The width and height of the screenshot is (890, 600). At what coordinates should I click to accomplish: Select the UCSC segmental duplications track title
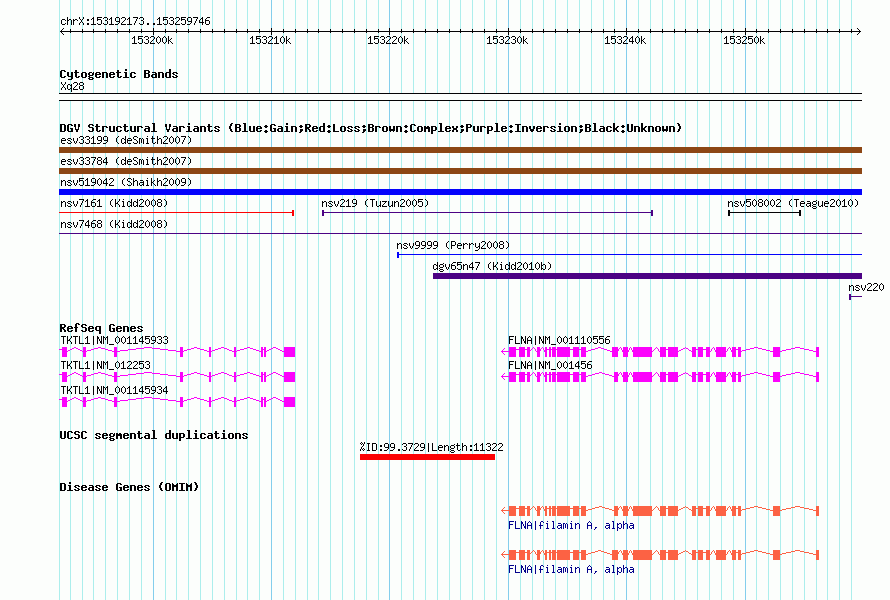154,435
